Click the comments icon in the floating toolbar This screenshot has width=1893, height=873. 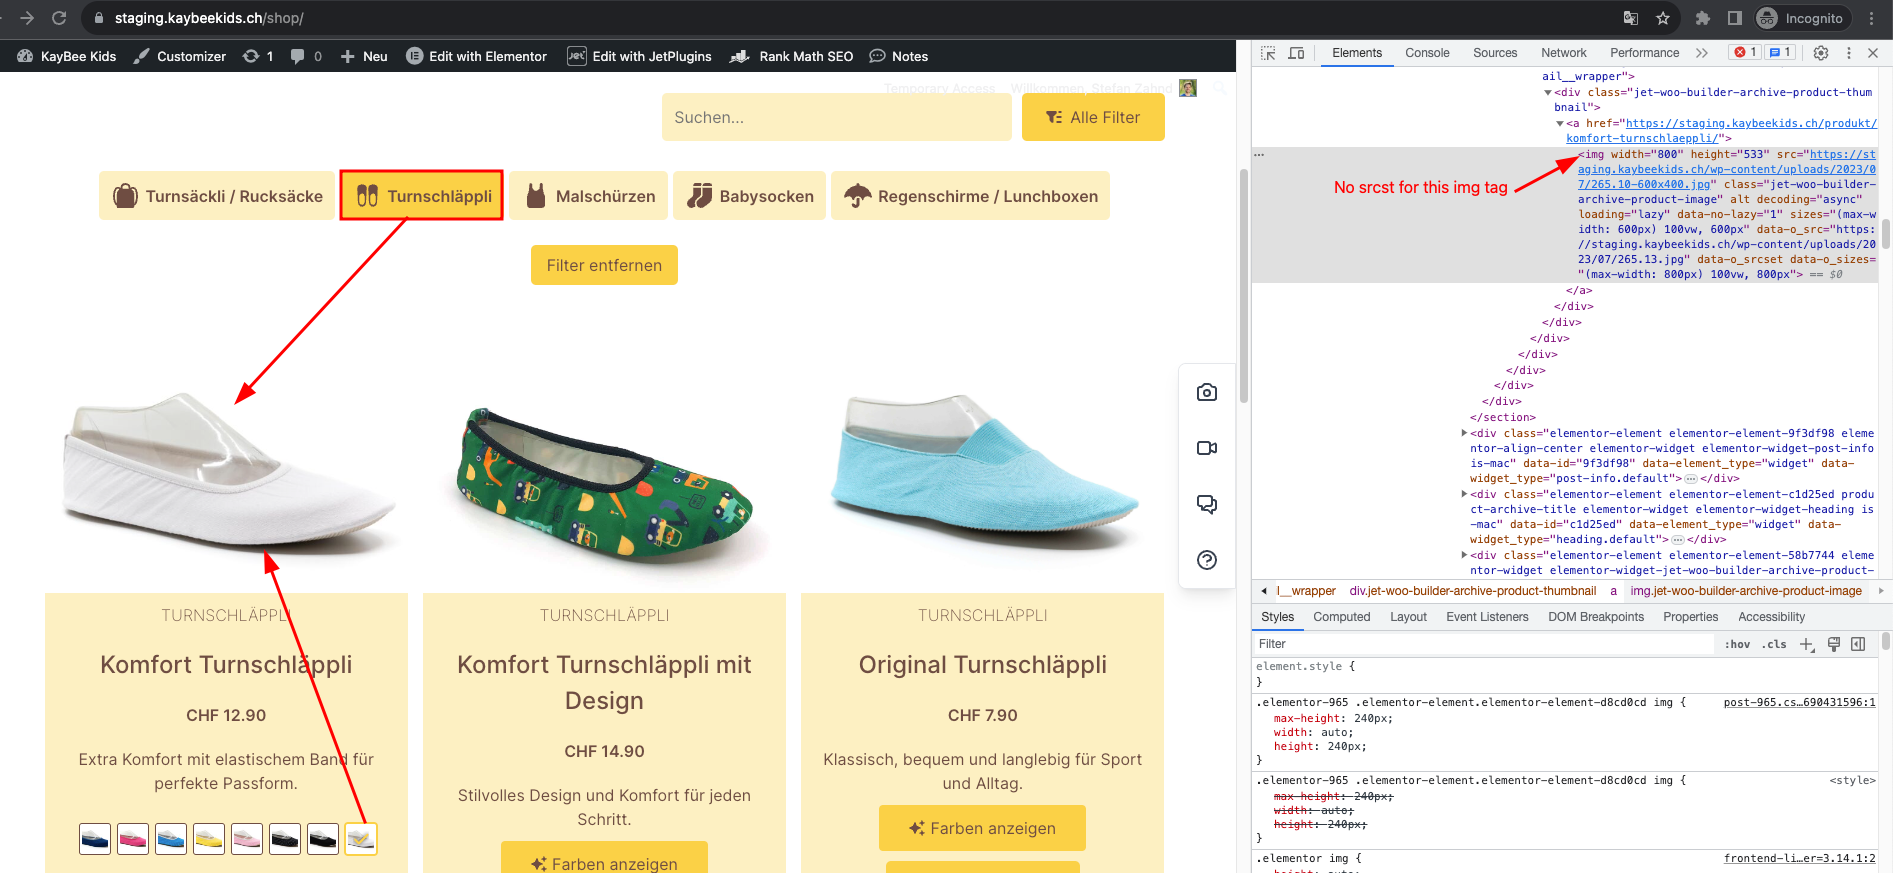pos(1207,504)
